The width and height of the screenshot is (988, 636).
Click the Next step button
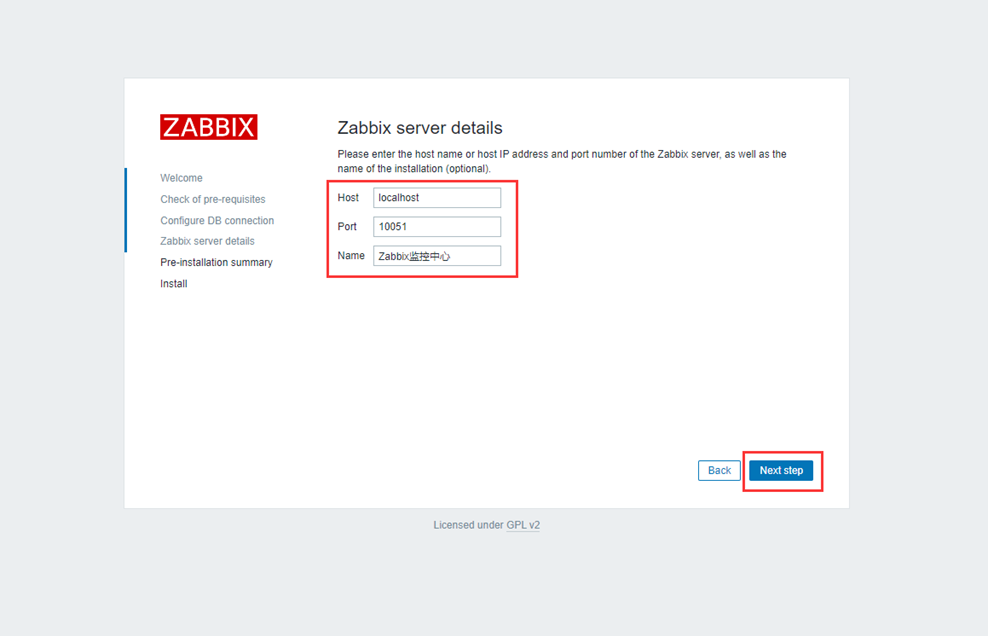(781, 470)
